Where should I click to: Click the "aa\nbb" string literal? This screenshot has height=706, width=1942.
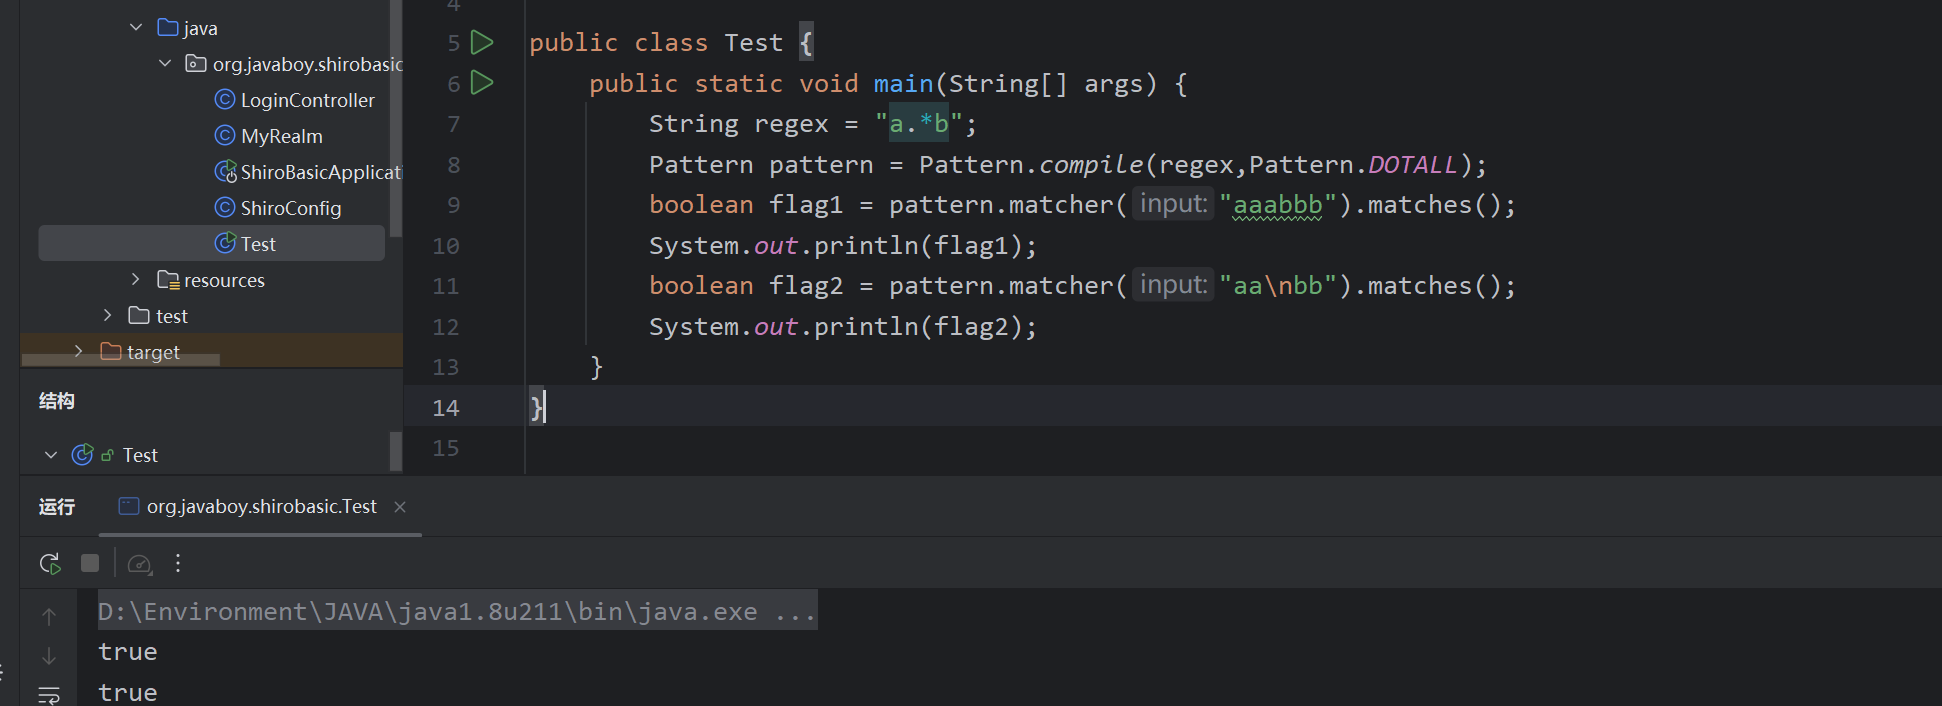[x=1278, y=286]
